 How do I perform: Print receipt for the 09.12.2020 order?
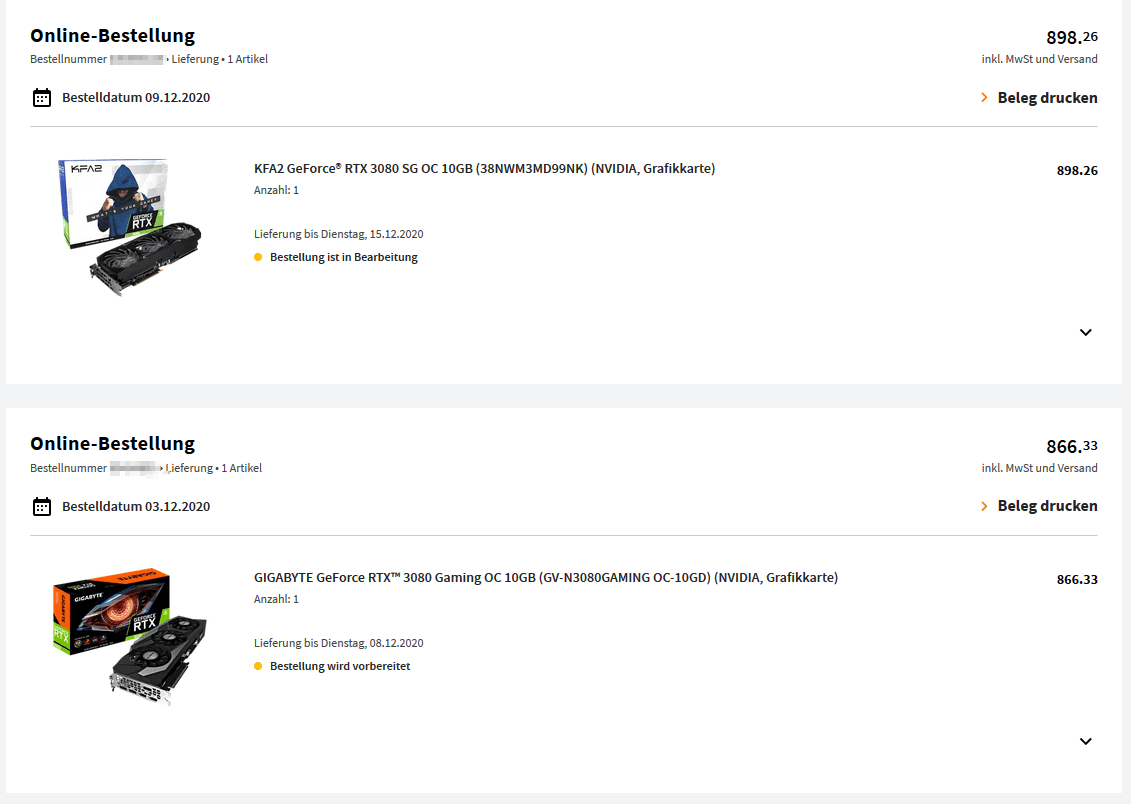(1047, 98)
